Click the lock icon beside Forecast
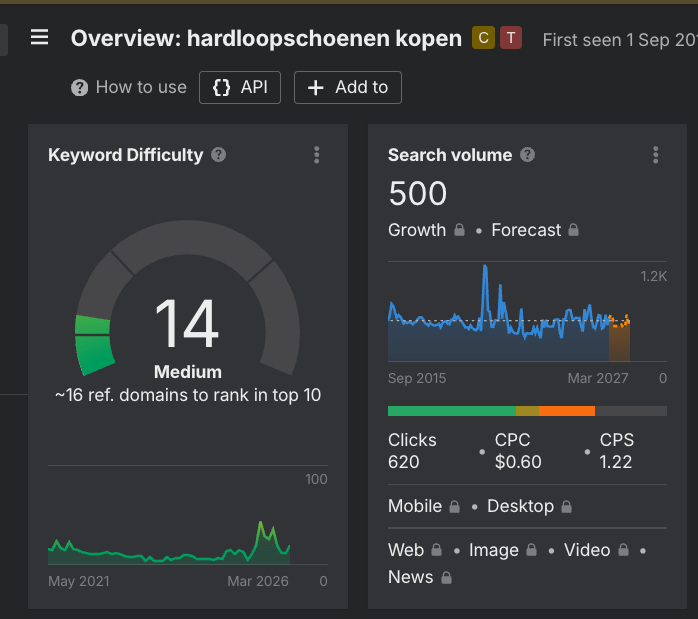 pos(574,230)
